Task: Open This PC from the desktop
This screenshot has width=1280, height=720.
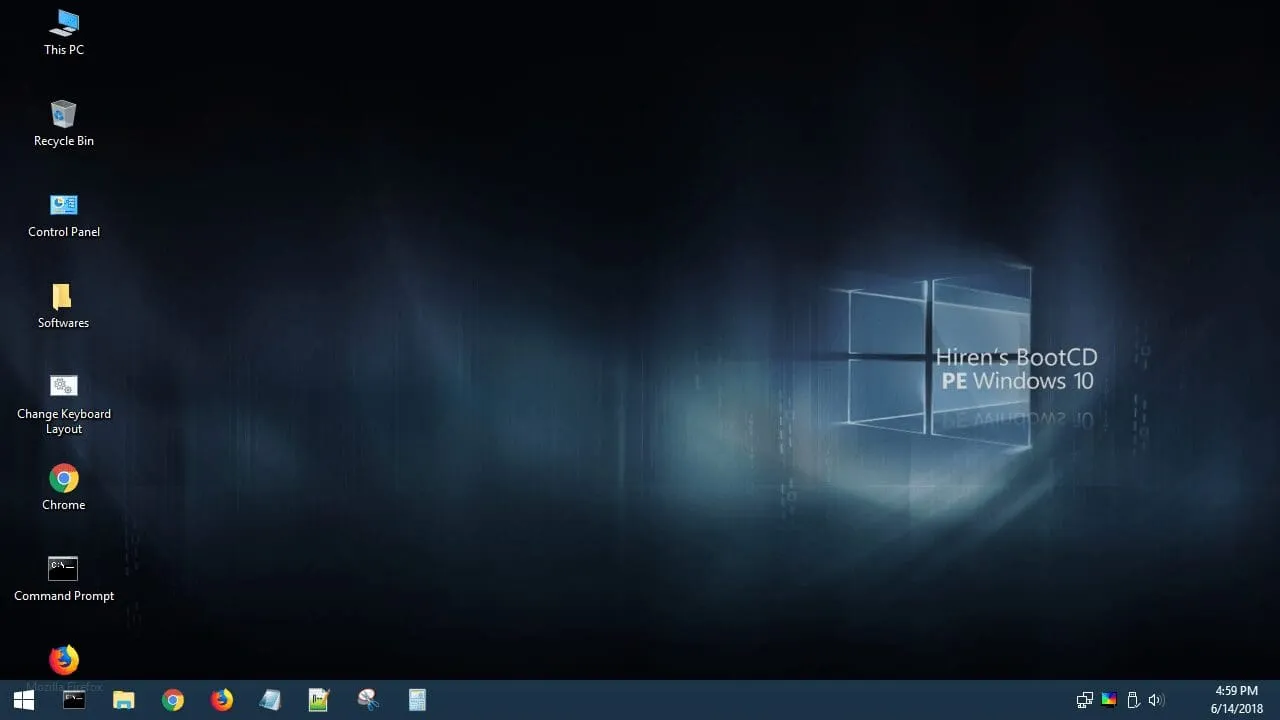Action: pos(63,30)
